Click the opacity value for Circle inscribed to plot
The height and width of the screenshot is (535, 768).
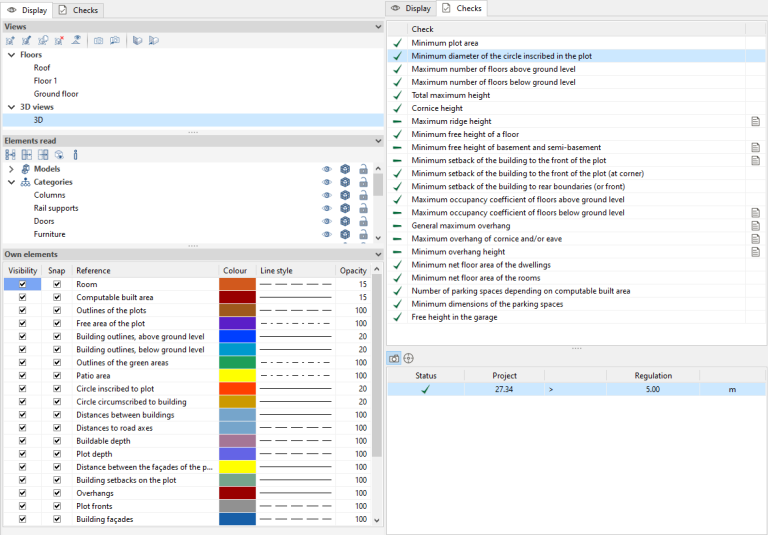pyautogui.click(x=362, y=389)
